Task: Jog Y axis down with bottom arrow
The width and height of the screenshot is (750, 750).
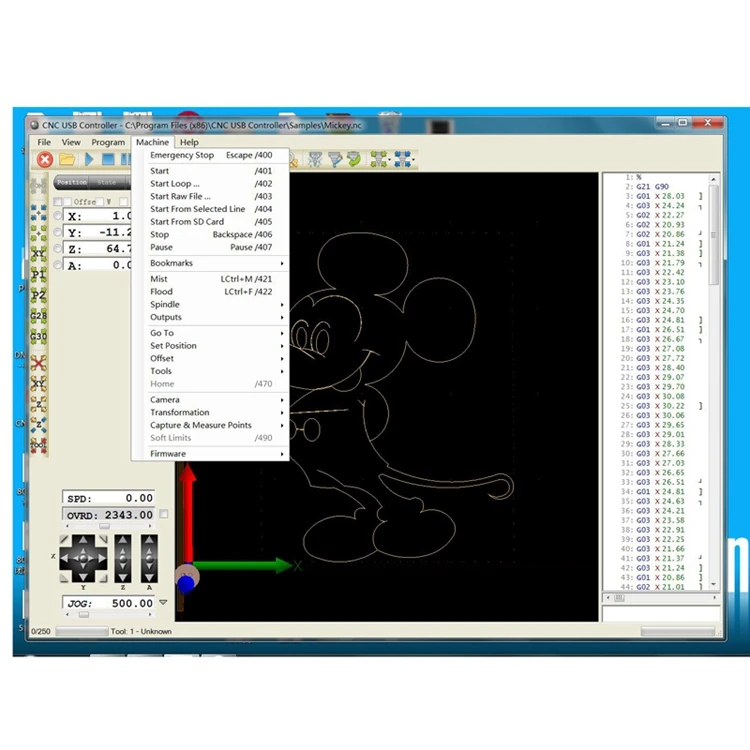Action: [83, 577]
